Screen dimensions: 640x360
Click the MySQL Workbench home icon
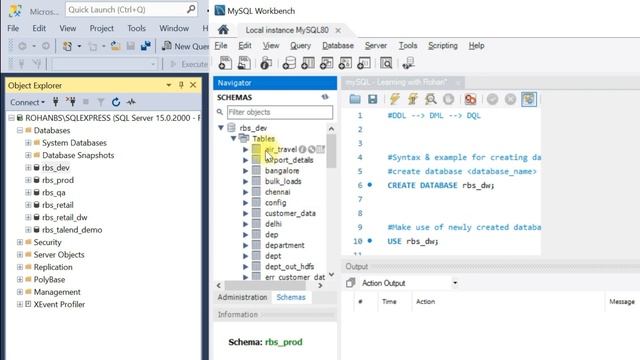coord(223,30)
